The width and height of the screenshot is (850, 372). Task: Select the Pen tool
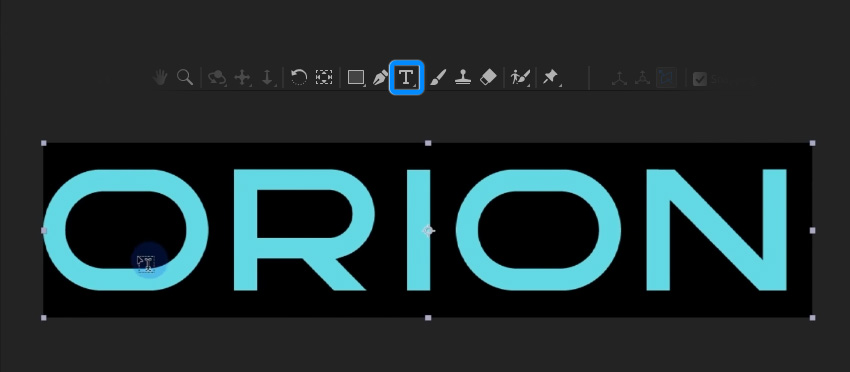[381, 78]
